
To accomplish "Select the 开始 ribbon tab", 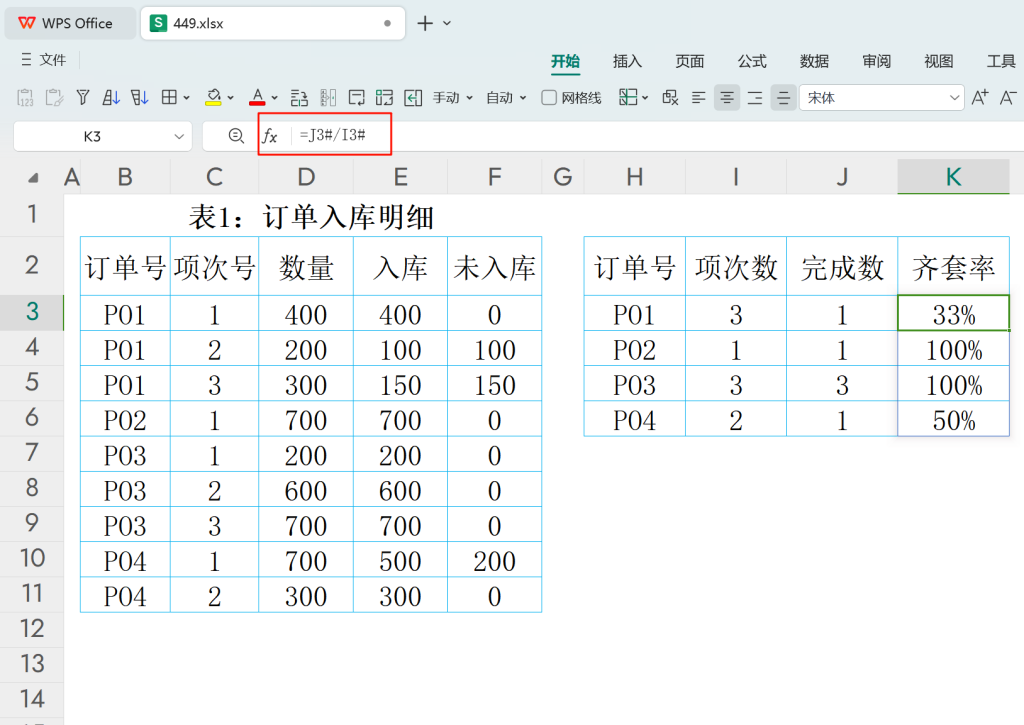I will (566, 61).
